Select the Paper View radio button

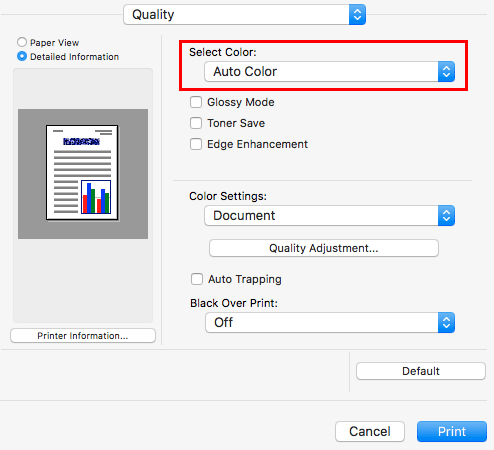pos(22,42)
